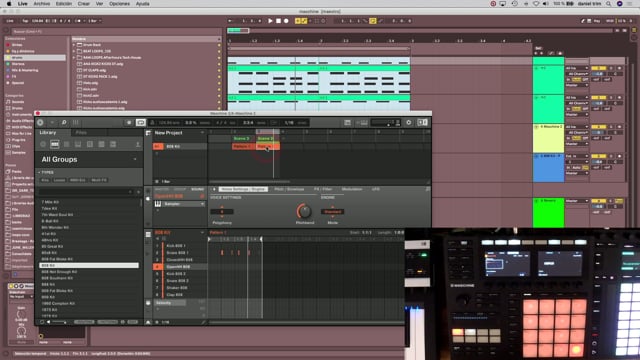Open the Opciones menu in Live
640x360 pixels.
pyautogui.click(x=119, y=4)
